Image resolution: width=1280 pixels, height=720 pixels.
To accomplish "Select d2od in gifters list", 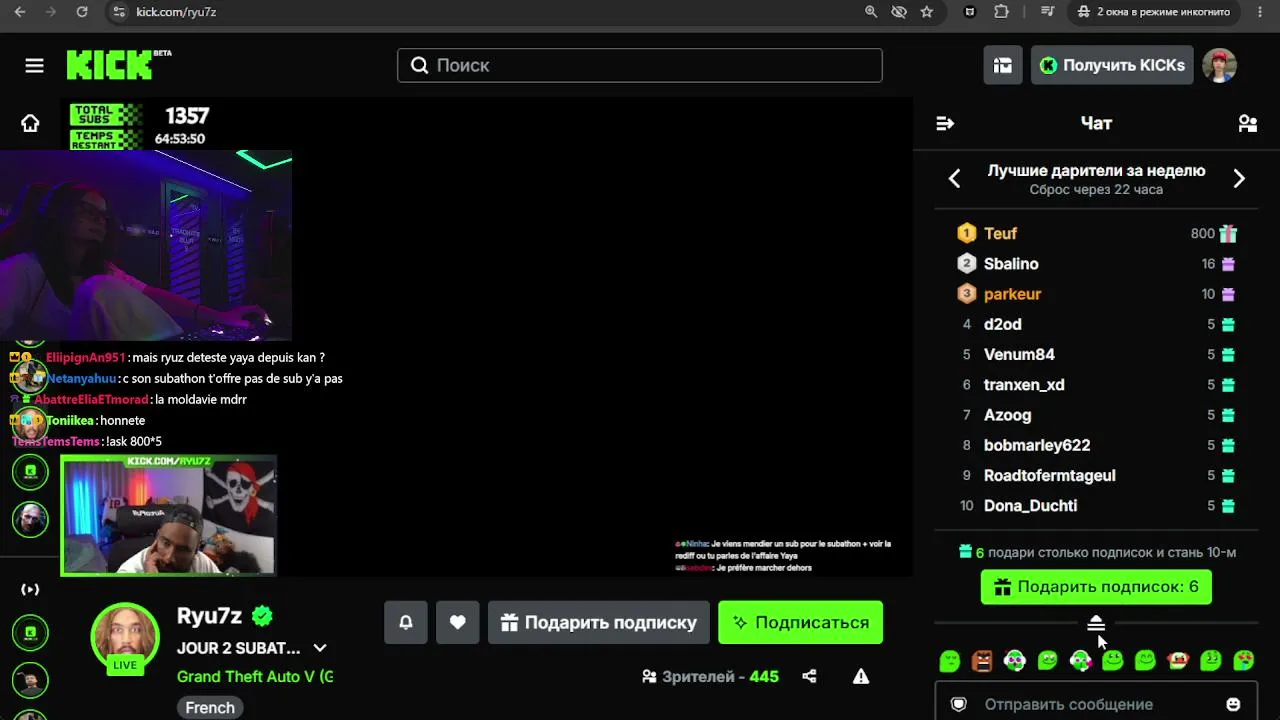I will (x=1002, y=324).
